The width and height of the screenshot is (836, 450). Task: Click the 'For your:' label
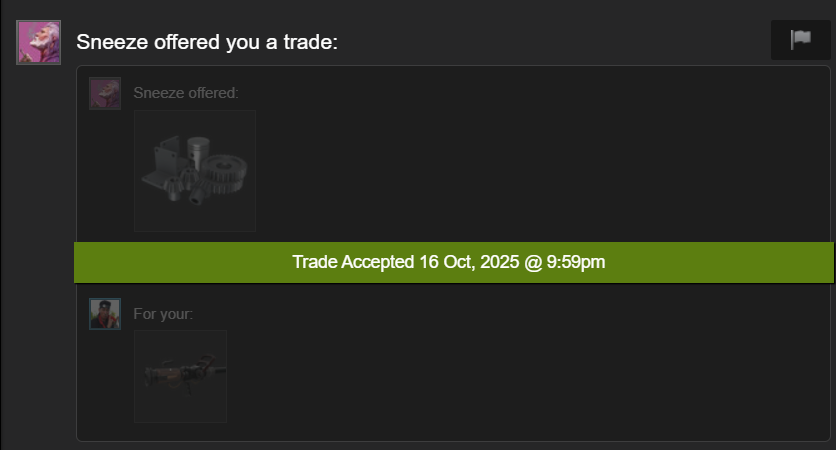pyautogui.click(x=163, y=314)
